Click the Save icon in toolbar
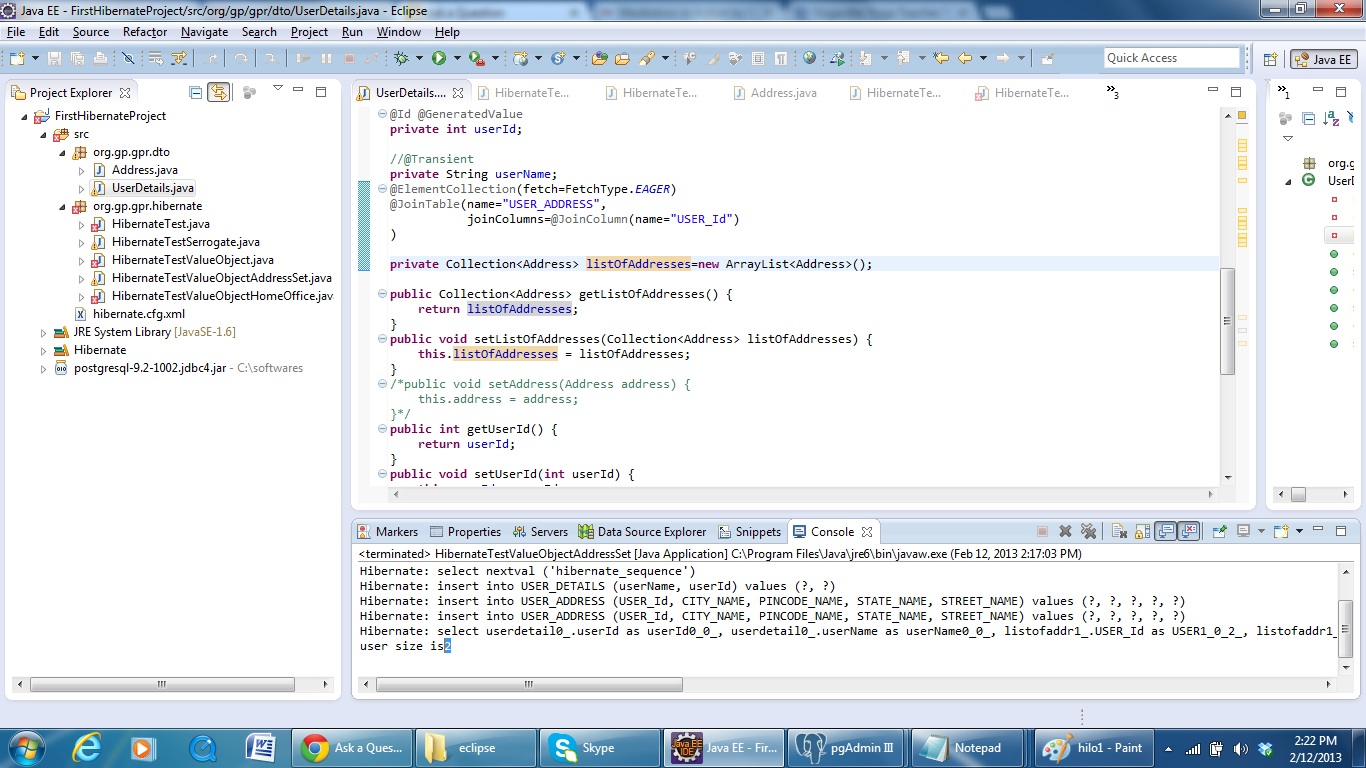This screenshot has height=768, width=1366. pos(54,59)
